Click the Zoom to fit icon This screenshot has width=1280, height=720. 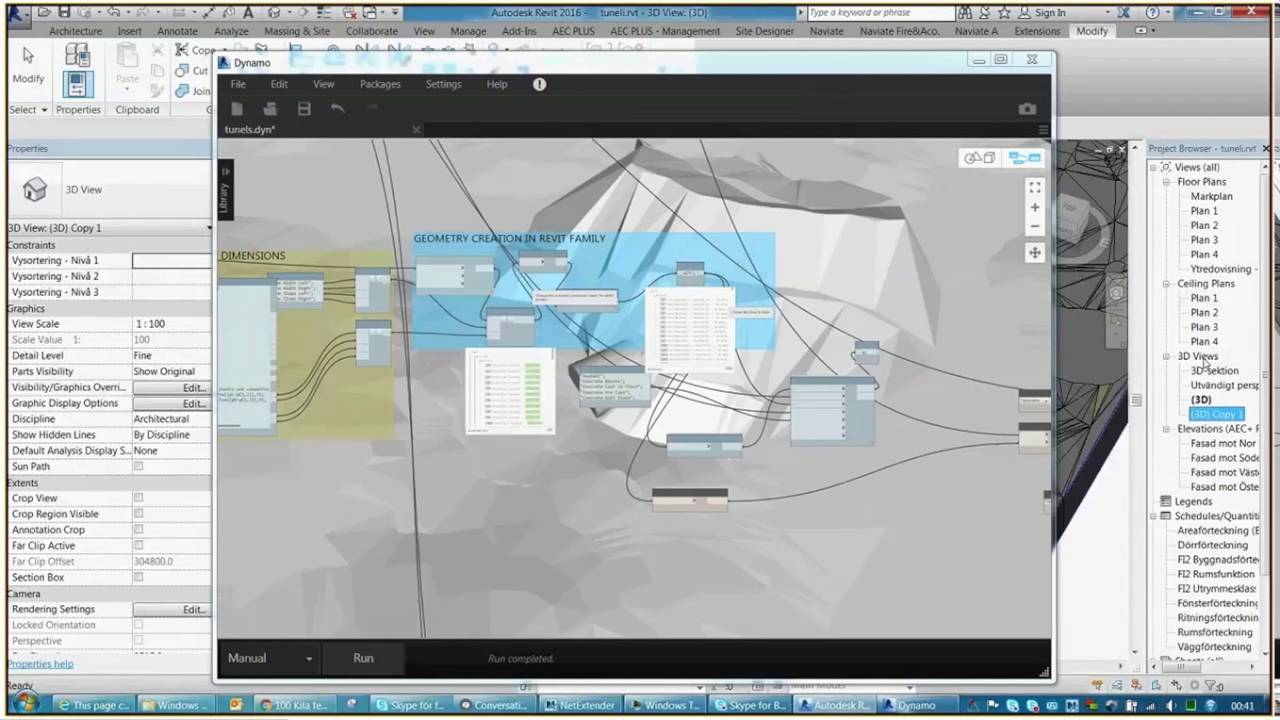[1035, 187]
